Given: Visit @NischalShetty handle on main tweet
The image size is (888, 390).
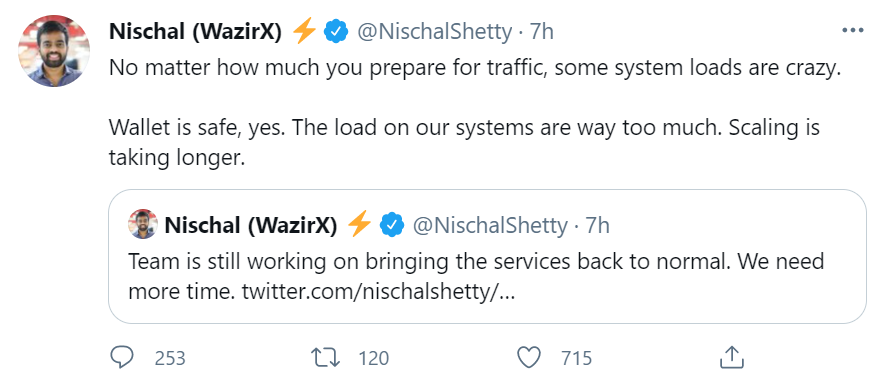Looking at the screenshot, I should (434, 32).
